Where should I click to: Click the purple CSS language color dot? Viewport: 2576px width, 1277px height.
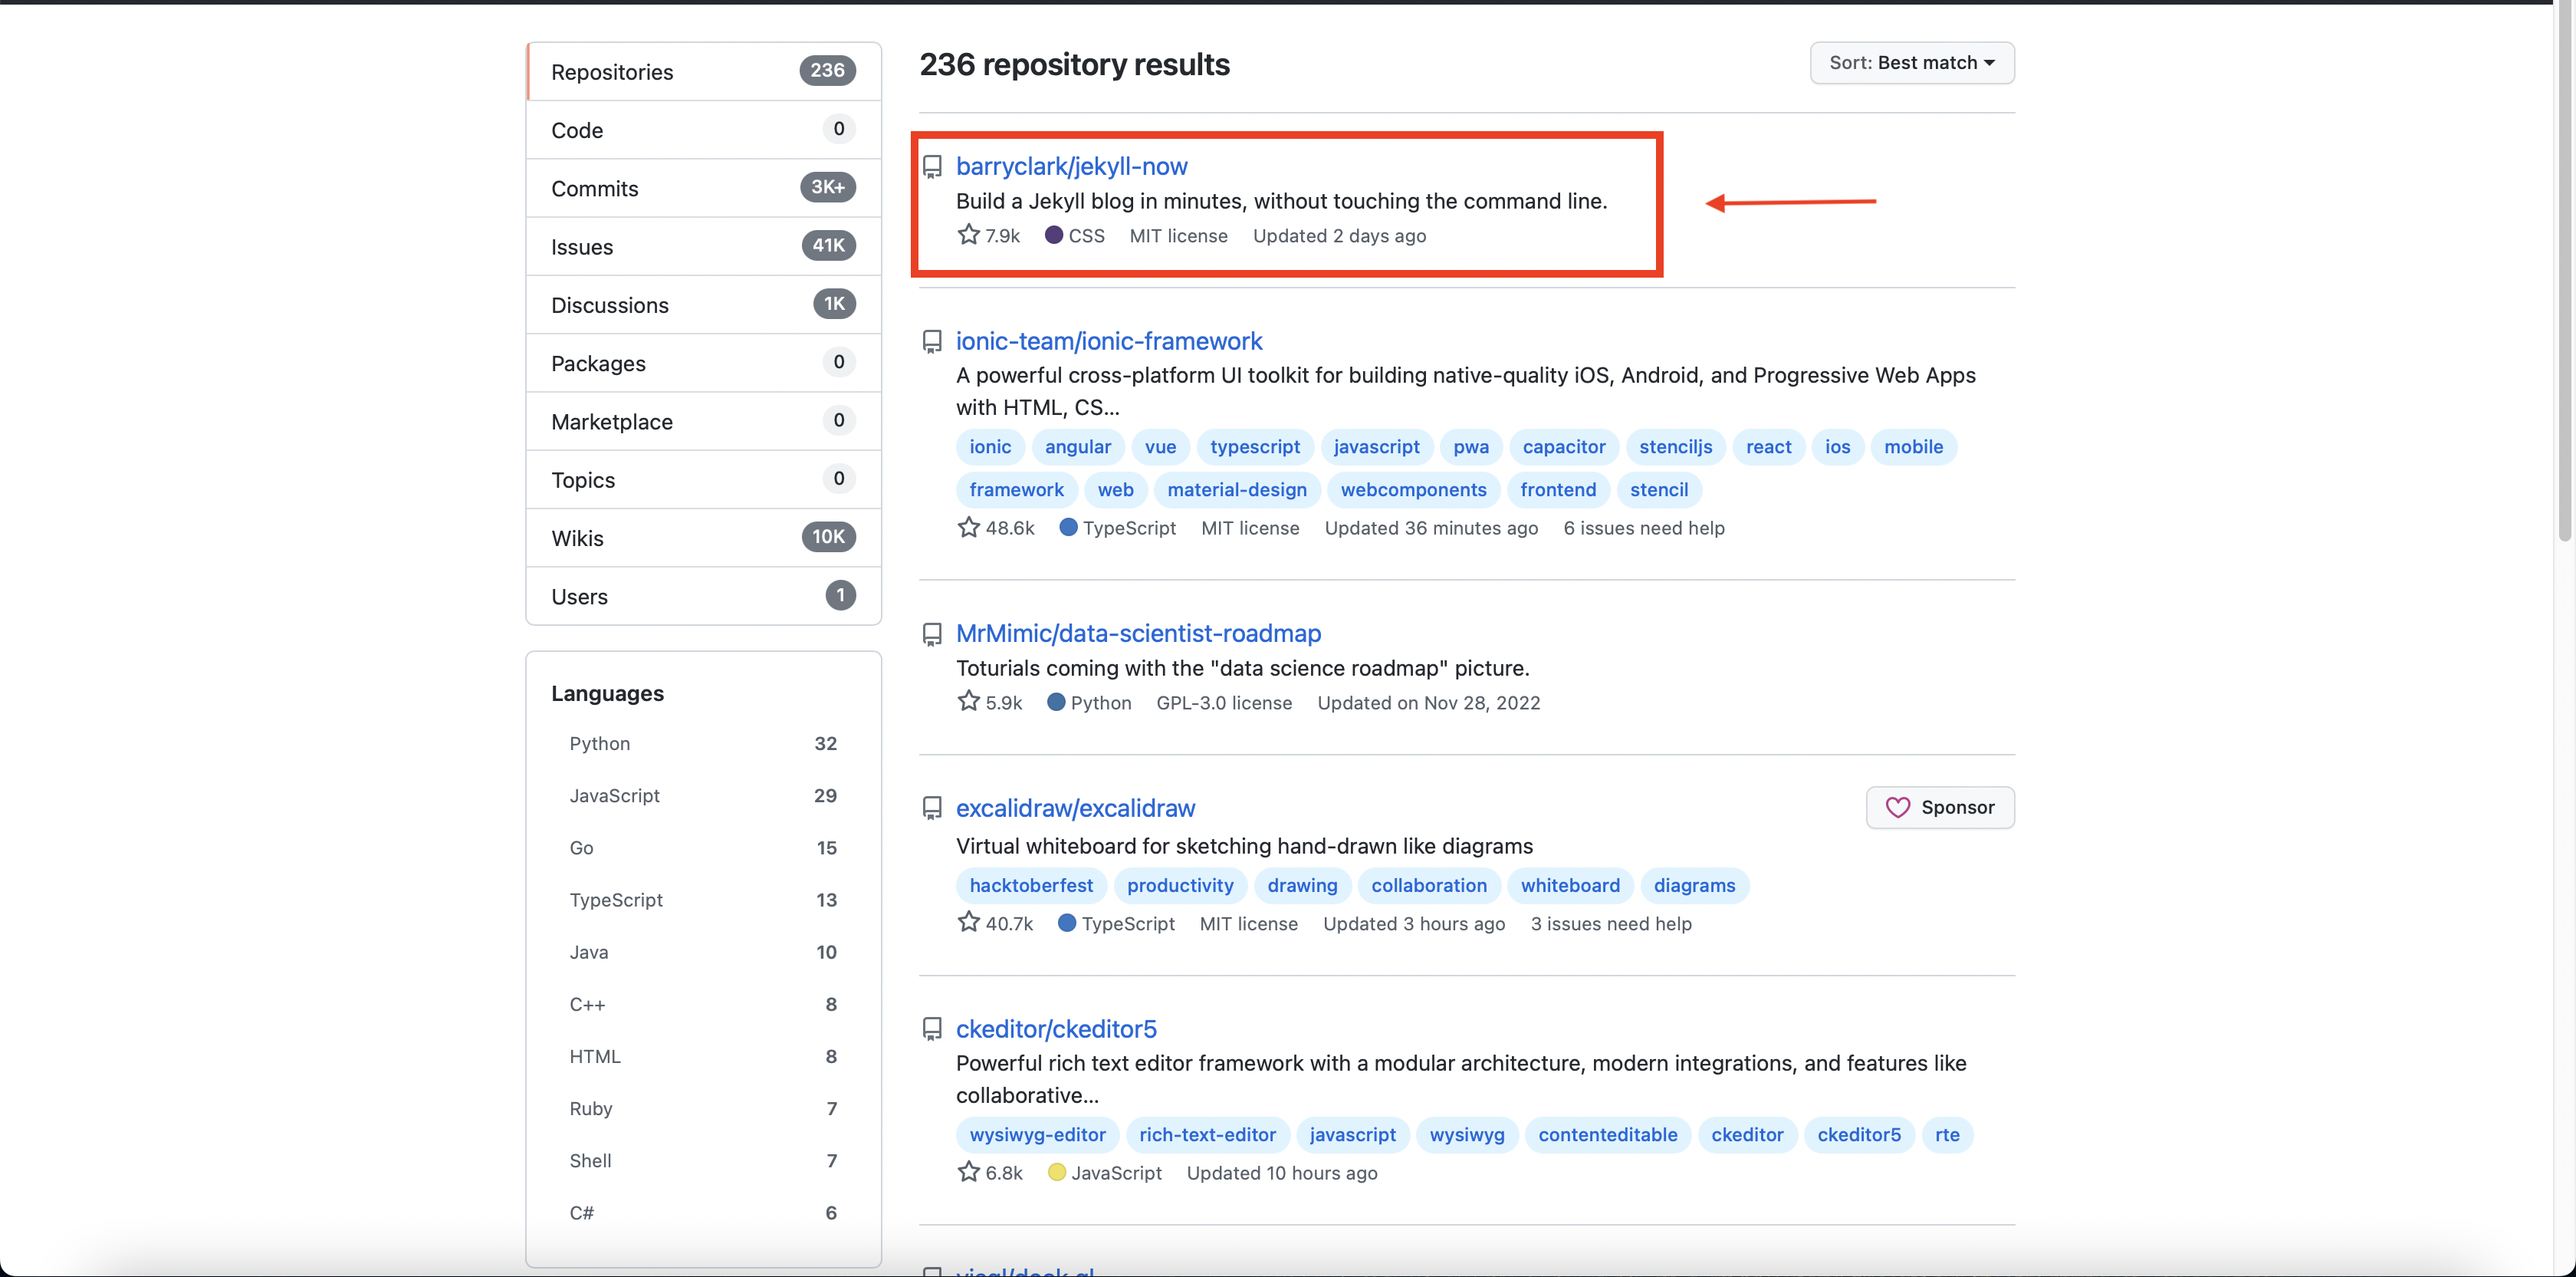[1053, 235]
